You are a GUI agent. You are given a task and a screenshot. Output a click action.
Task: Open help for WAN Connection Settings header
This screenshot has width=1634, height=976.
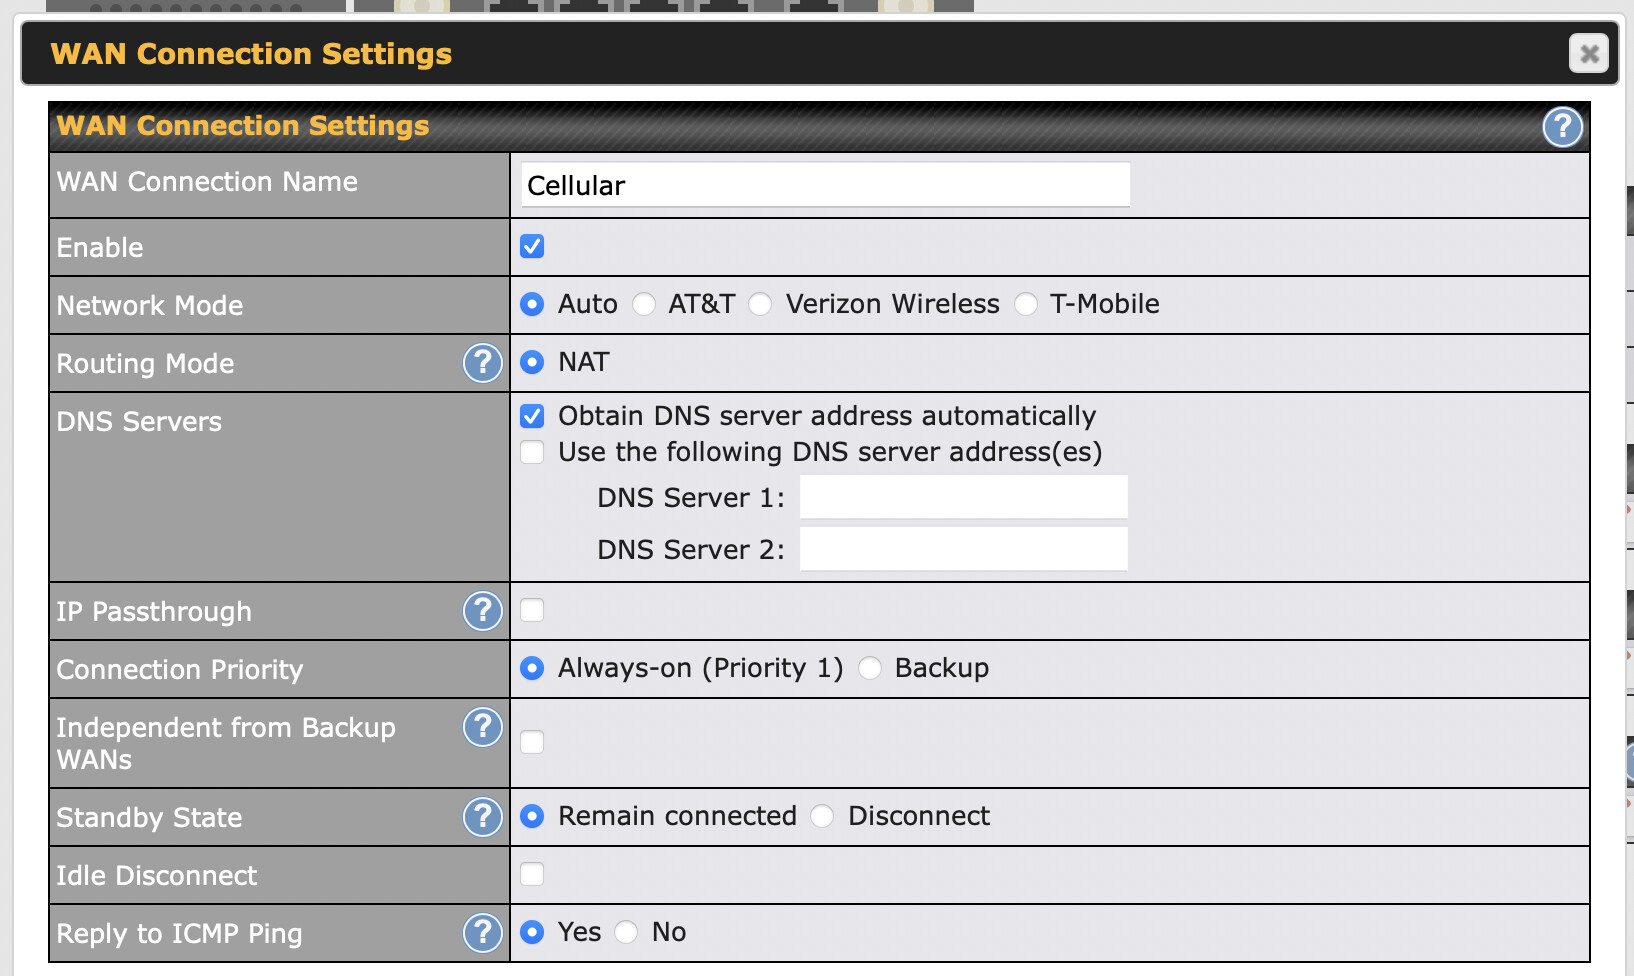[x=1562, y=127]
